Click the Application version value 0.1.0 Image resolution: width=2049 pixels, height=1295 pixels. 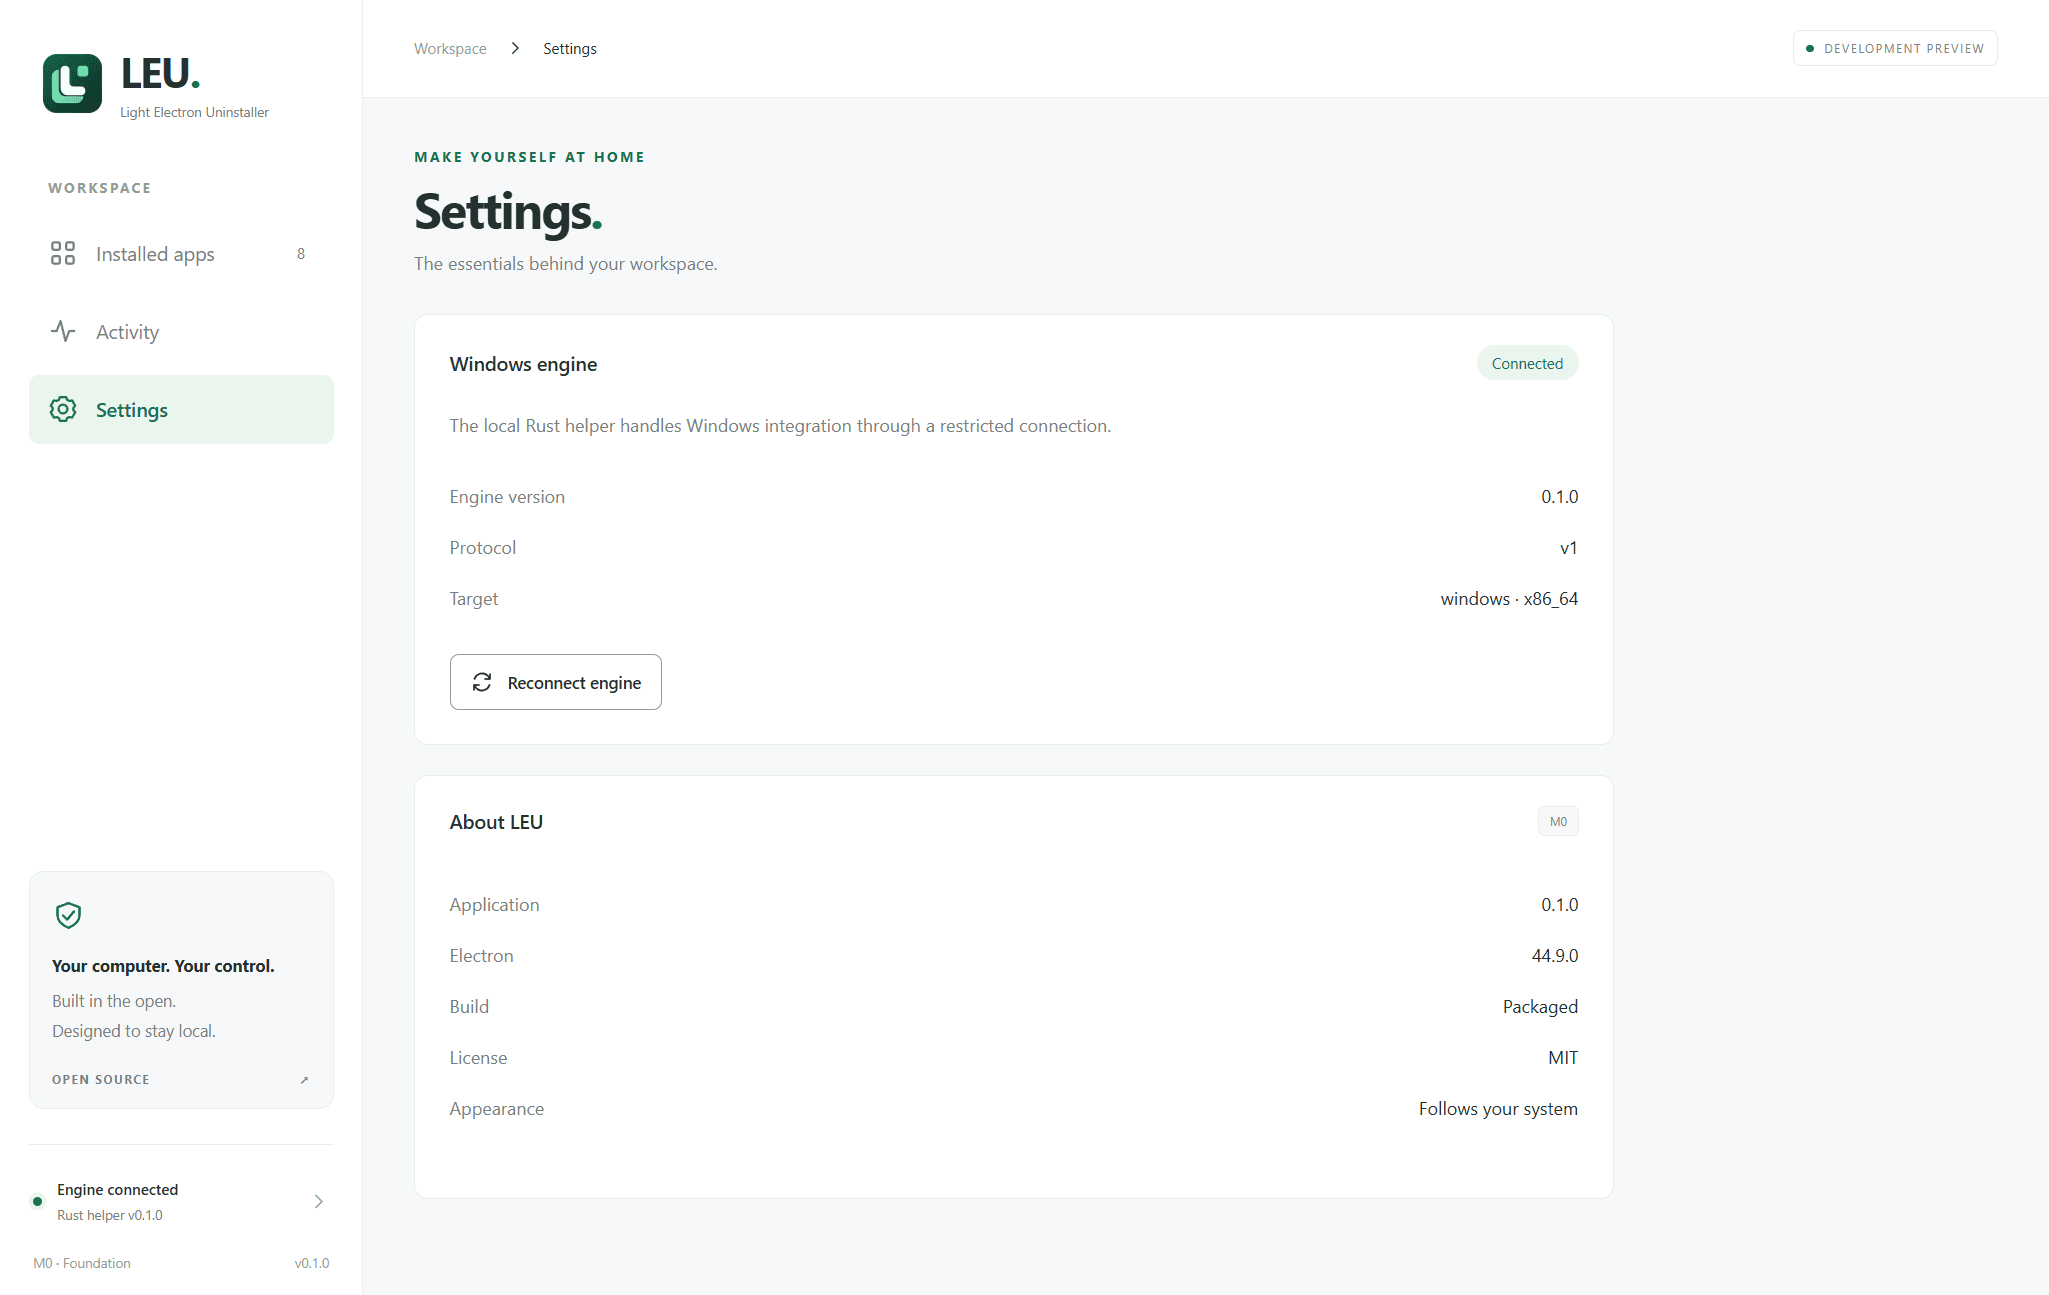1559,904
